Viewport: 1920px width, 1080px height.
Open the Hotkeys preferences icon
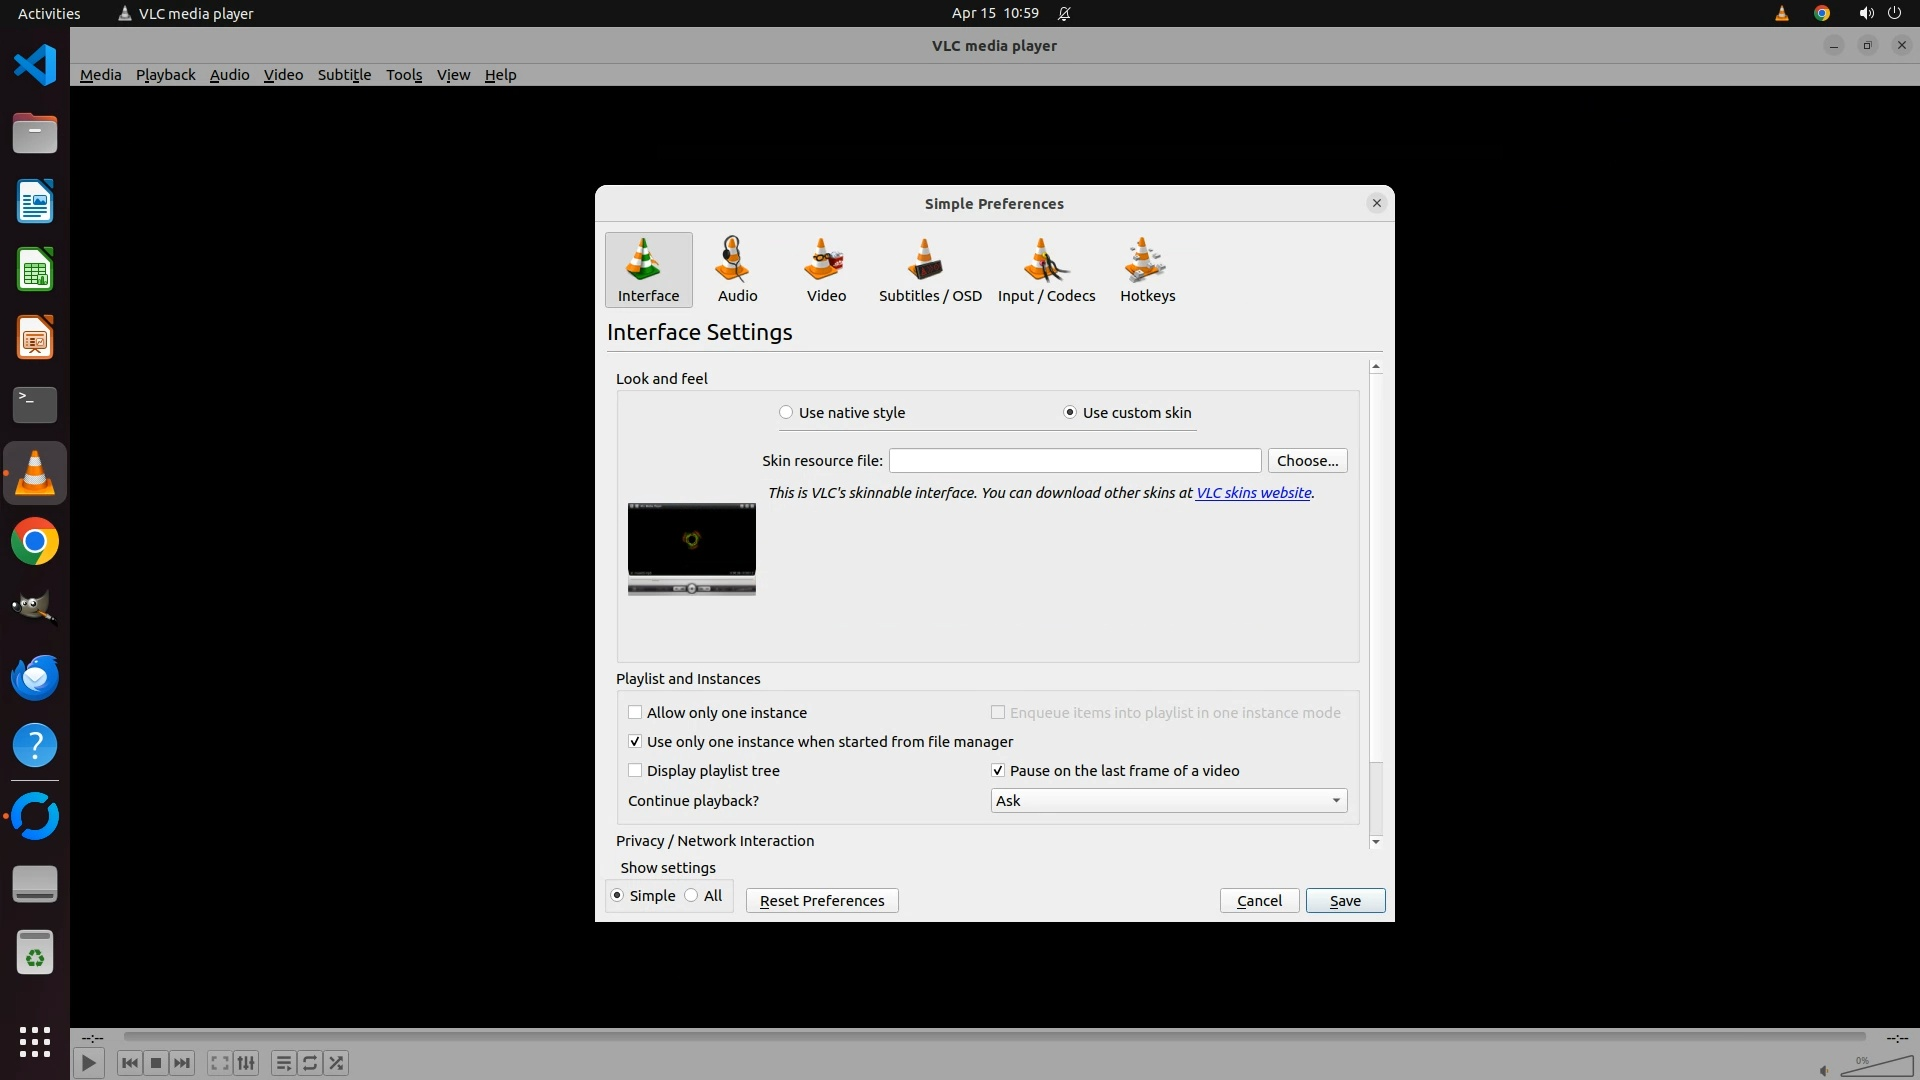pos(1147,269)
